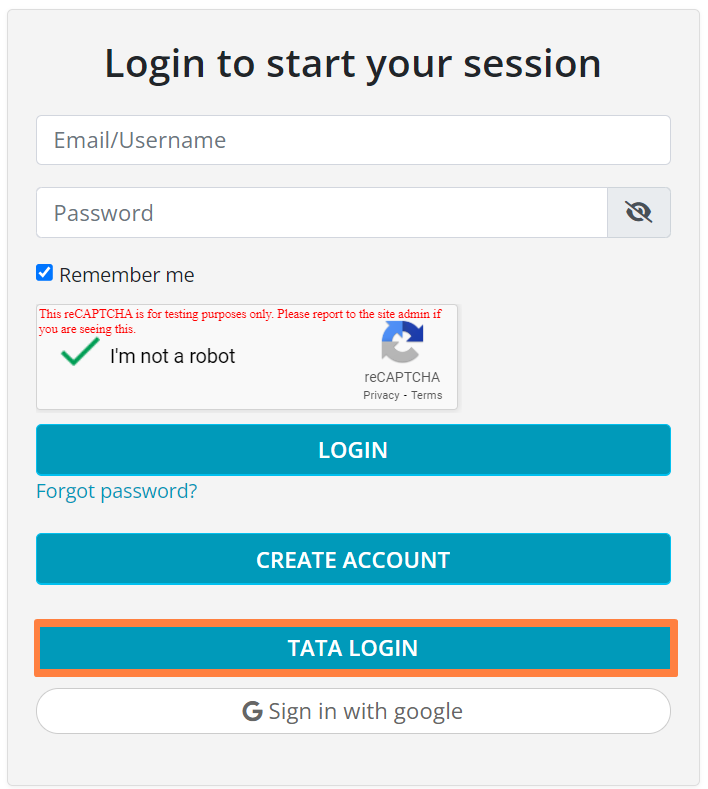Click blank panel area below Google button
This screenshot has height=789, width=708.
[353, 762]
